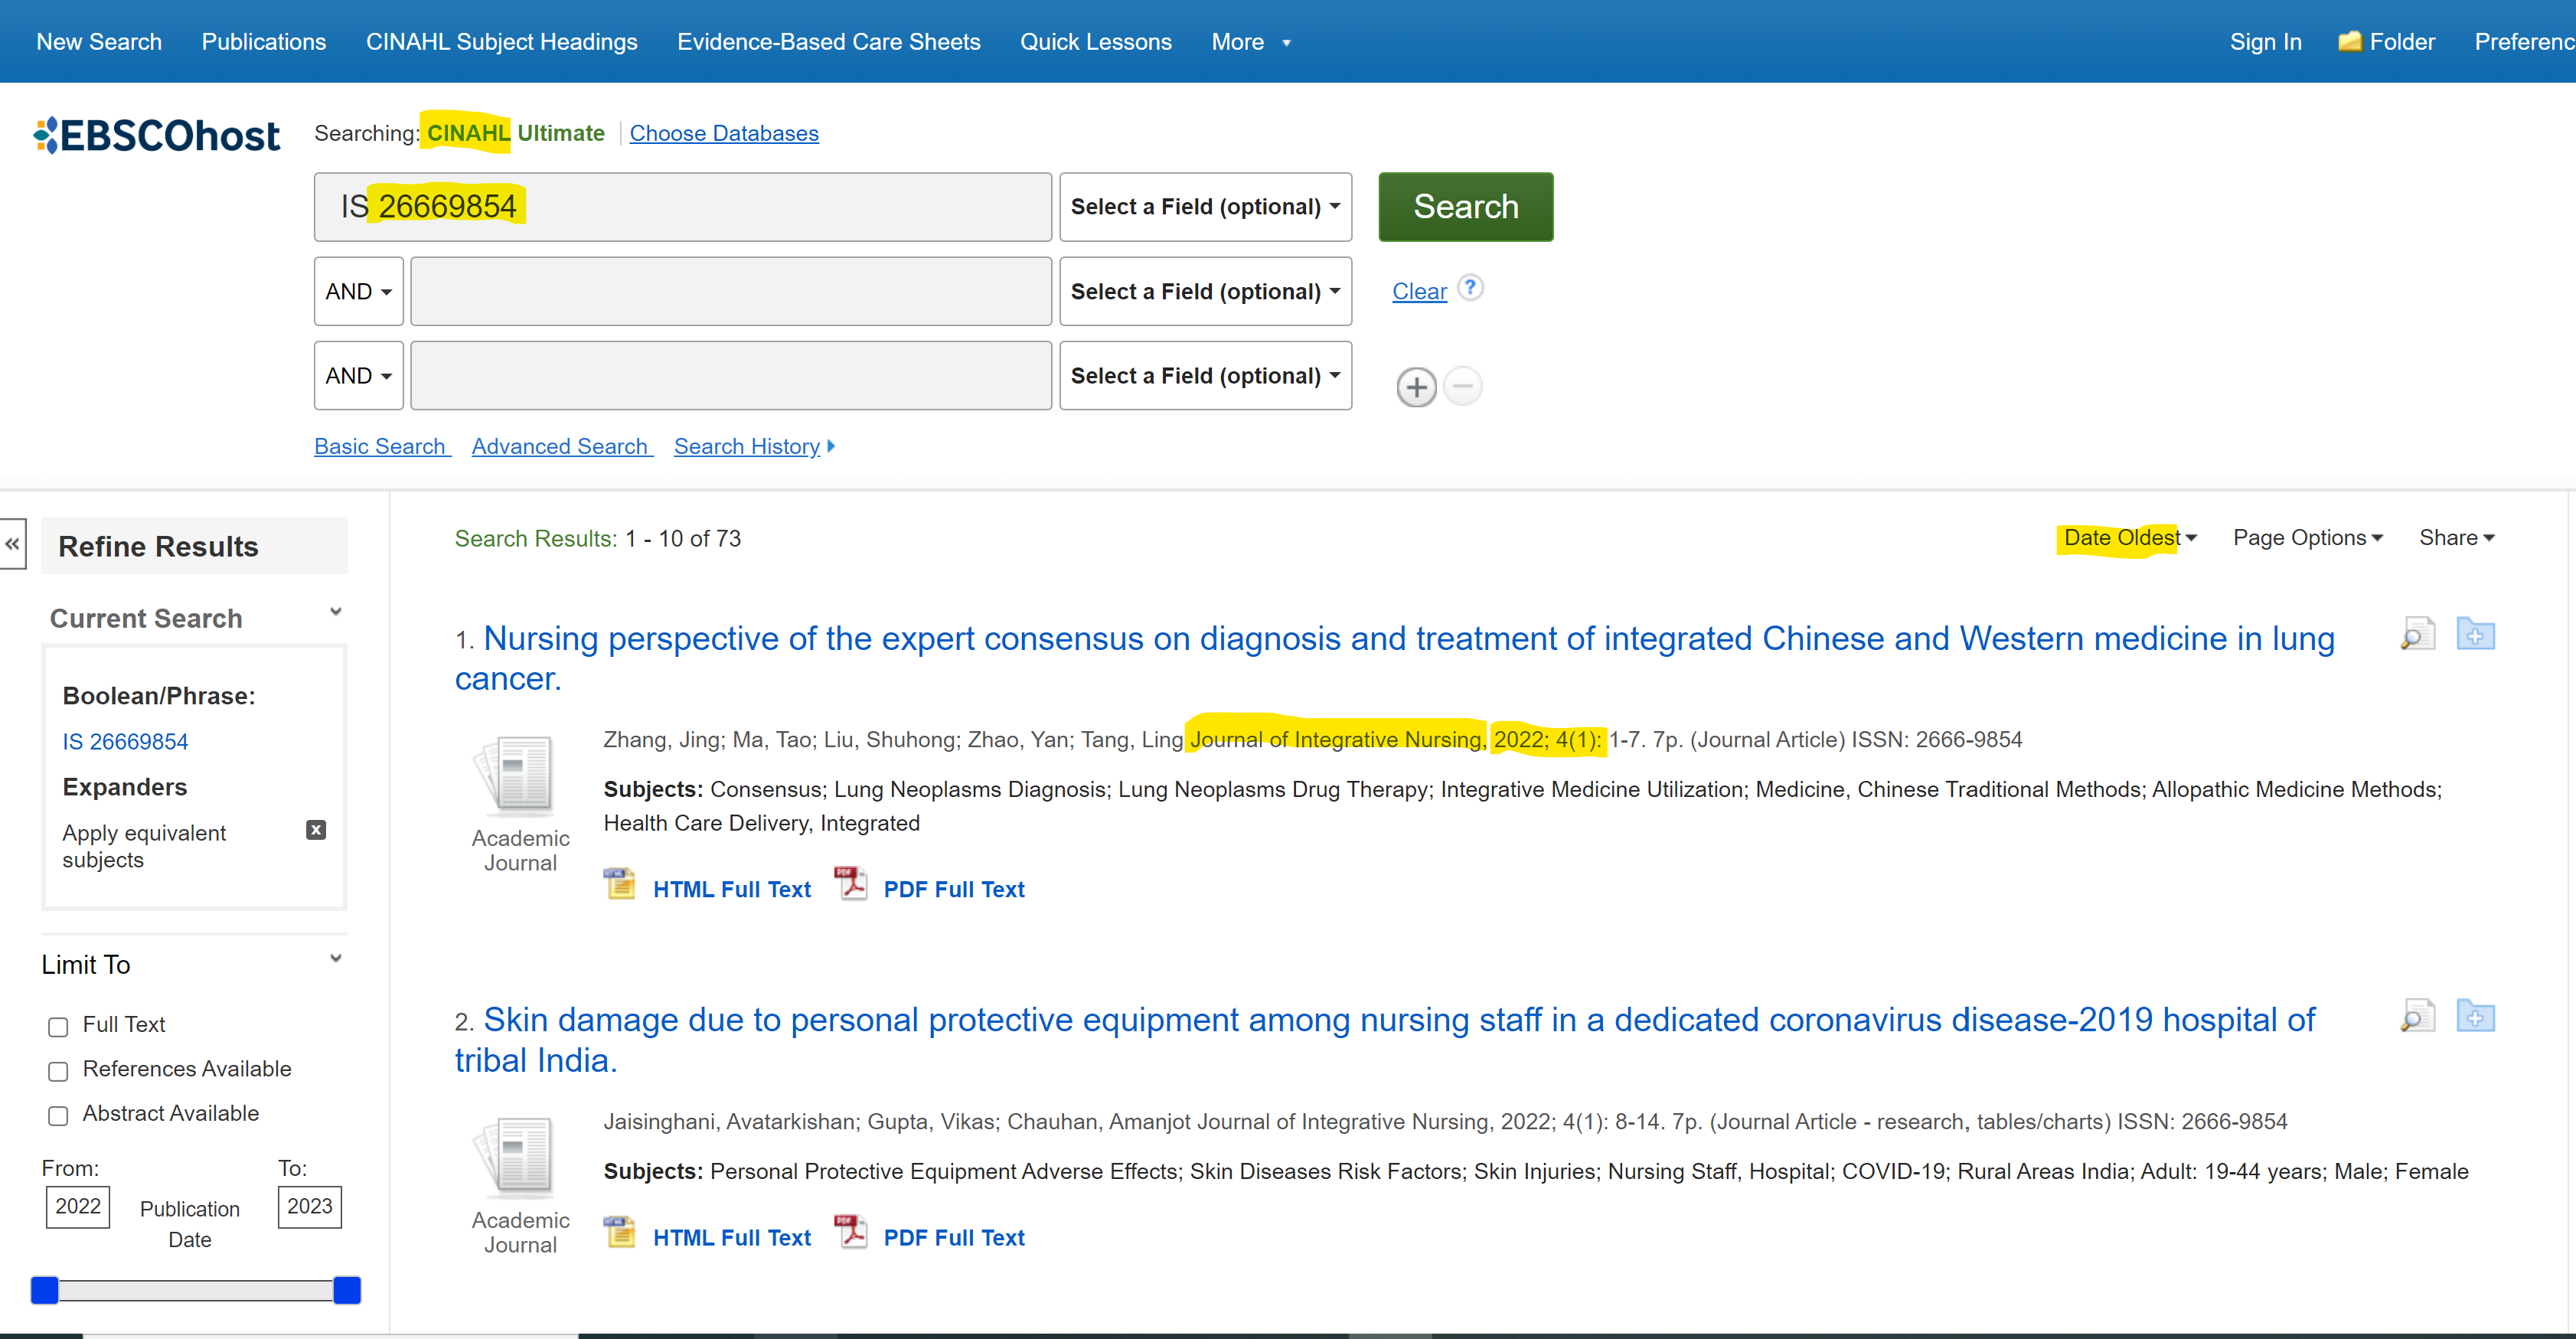Click the PDF icon in result 2
Screen dimensions: 2576x1339
point(851,1233)
